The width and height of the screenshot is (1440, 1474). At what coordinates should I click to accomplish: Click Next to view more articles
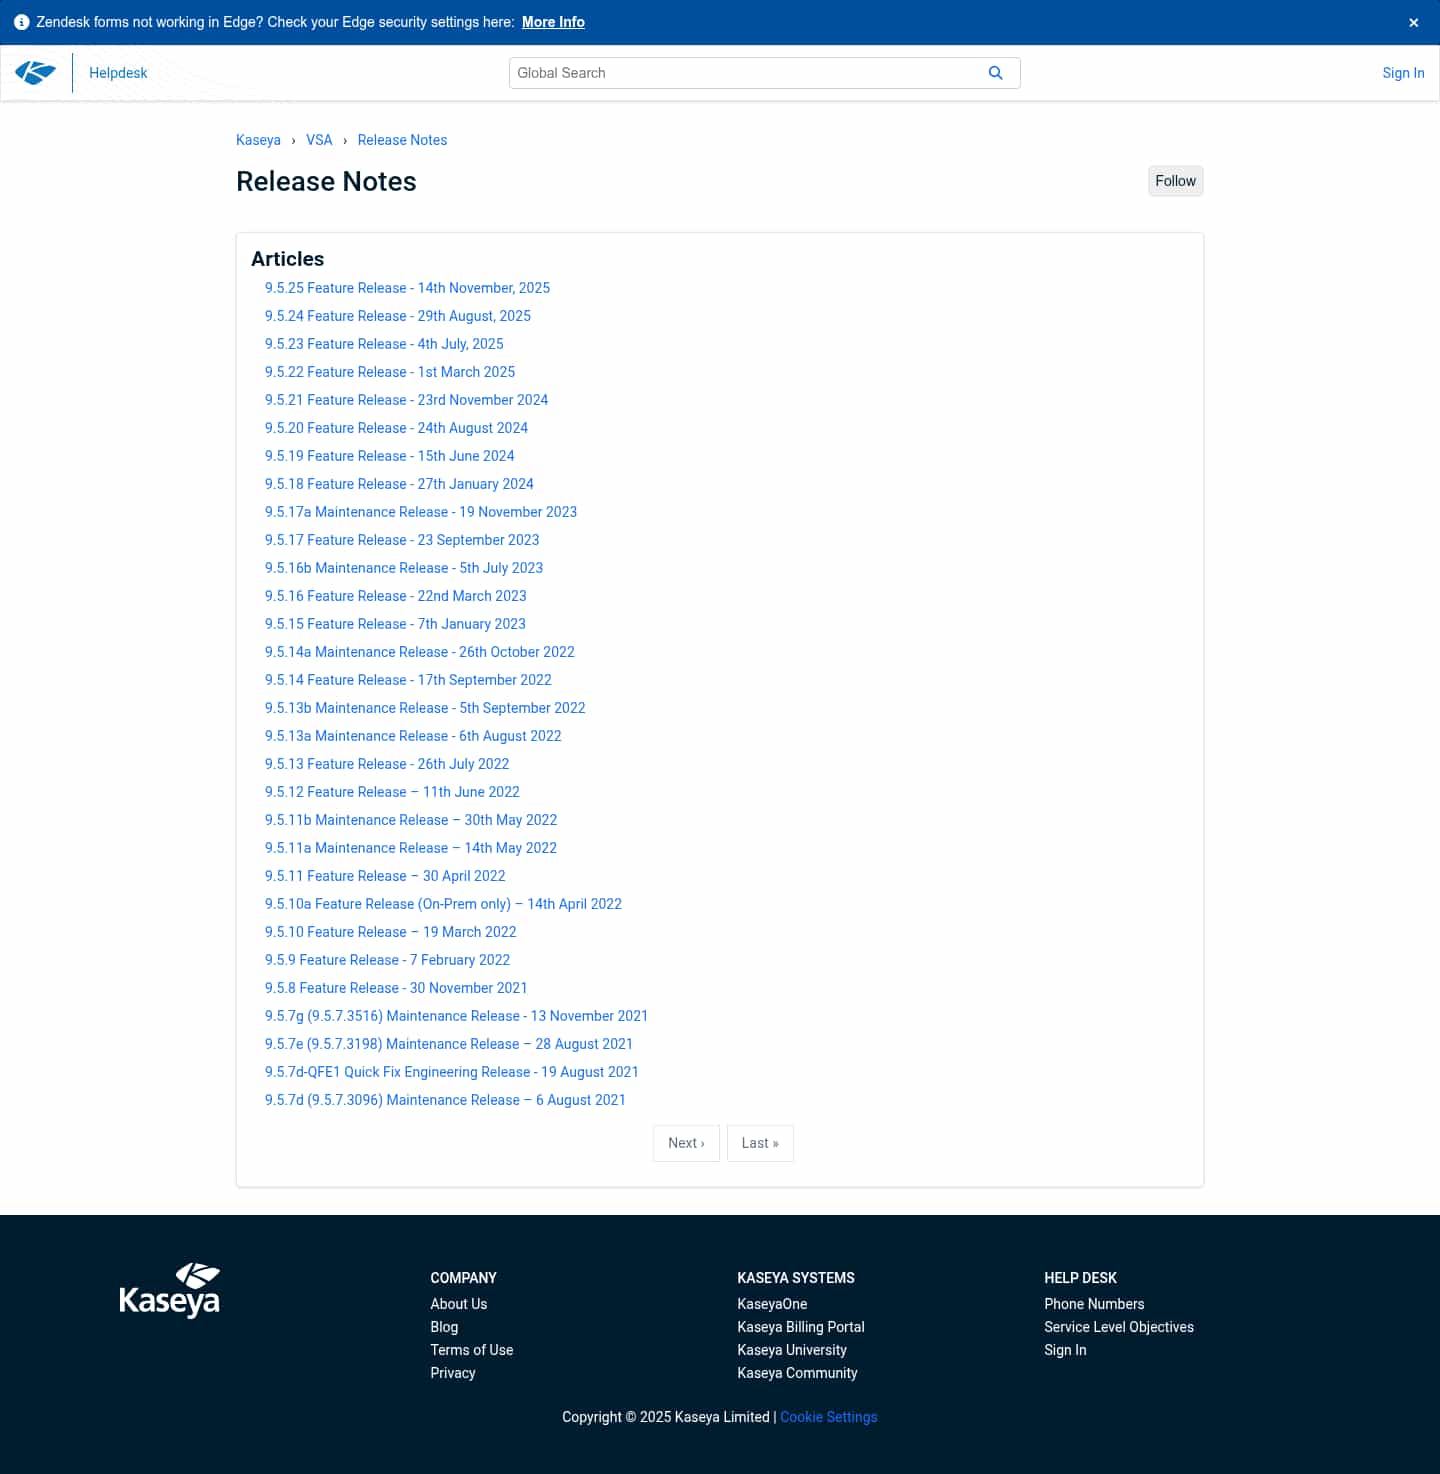pos(686,1143)
